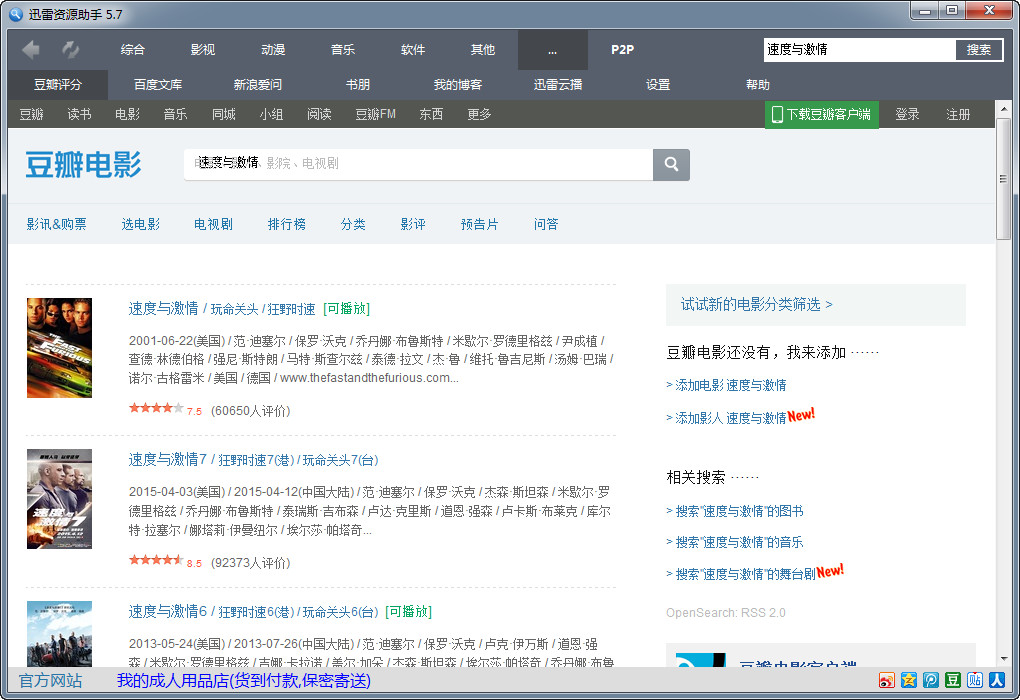
Task: Open the 迅雷云播 sub-tab
Action: (x=558, y=85)
